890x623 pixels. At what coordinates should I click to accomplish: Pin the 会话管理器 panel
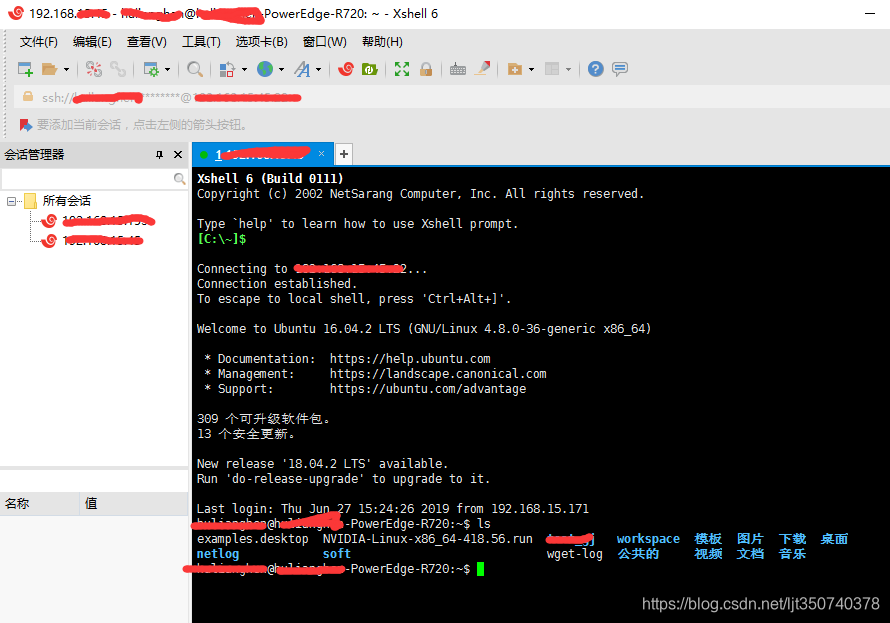[x=159, y=154]
